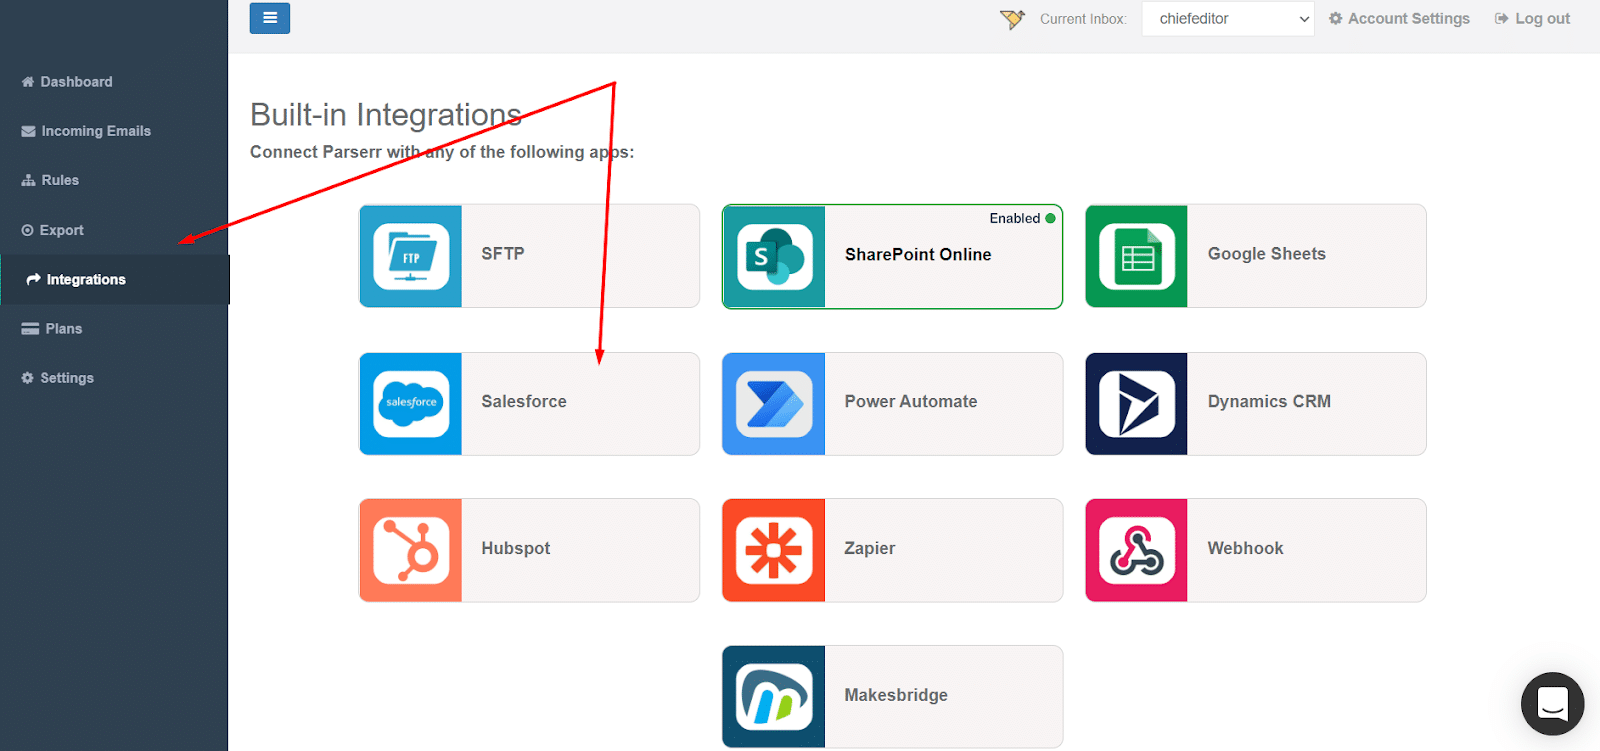The image size is (1600, 751).
Task: Click the Google Sheets spreadsheet icon
Action: point(1137,256)
